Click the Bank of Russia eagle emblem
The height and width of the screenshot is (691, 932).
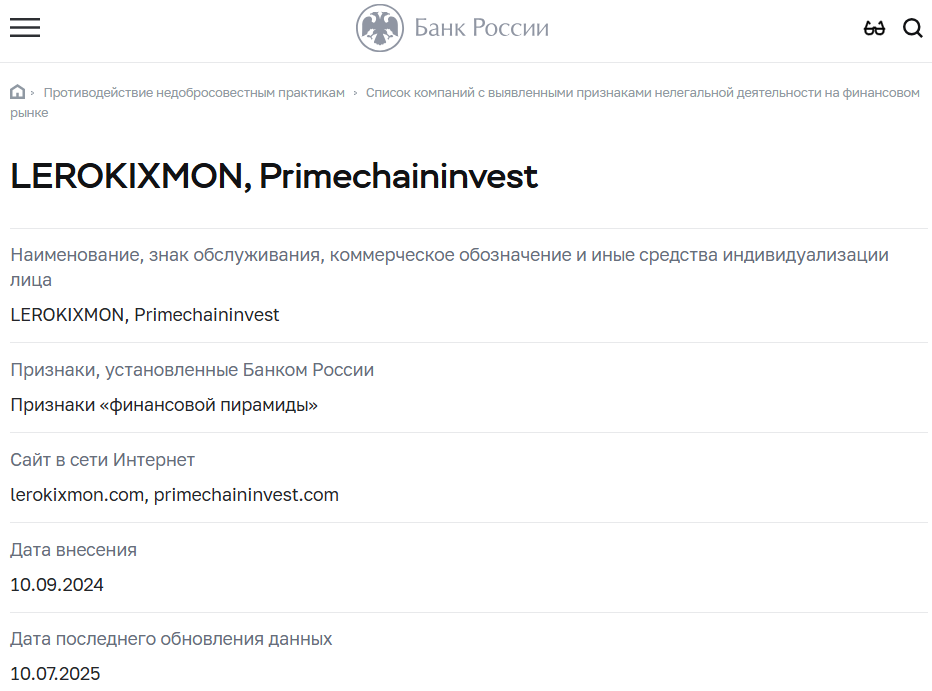pyautogui.click(x=380, y=28)
